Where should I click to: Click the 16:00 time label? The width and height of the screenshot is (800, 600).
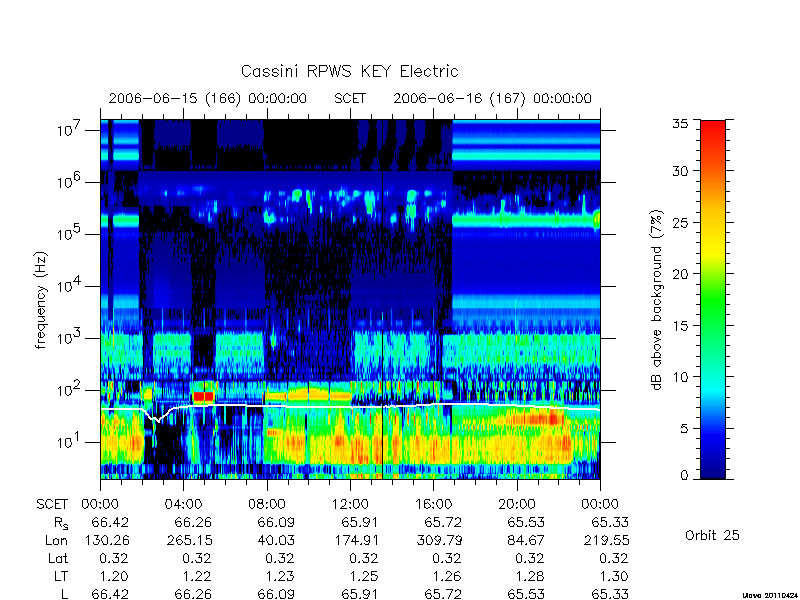click(433, 504)
